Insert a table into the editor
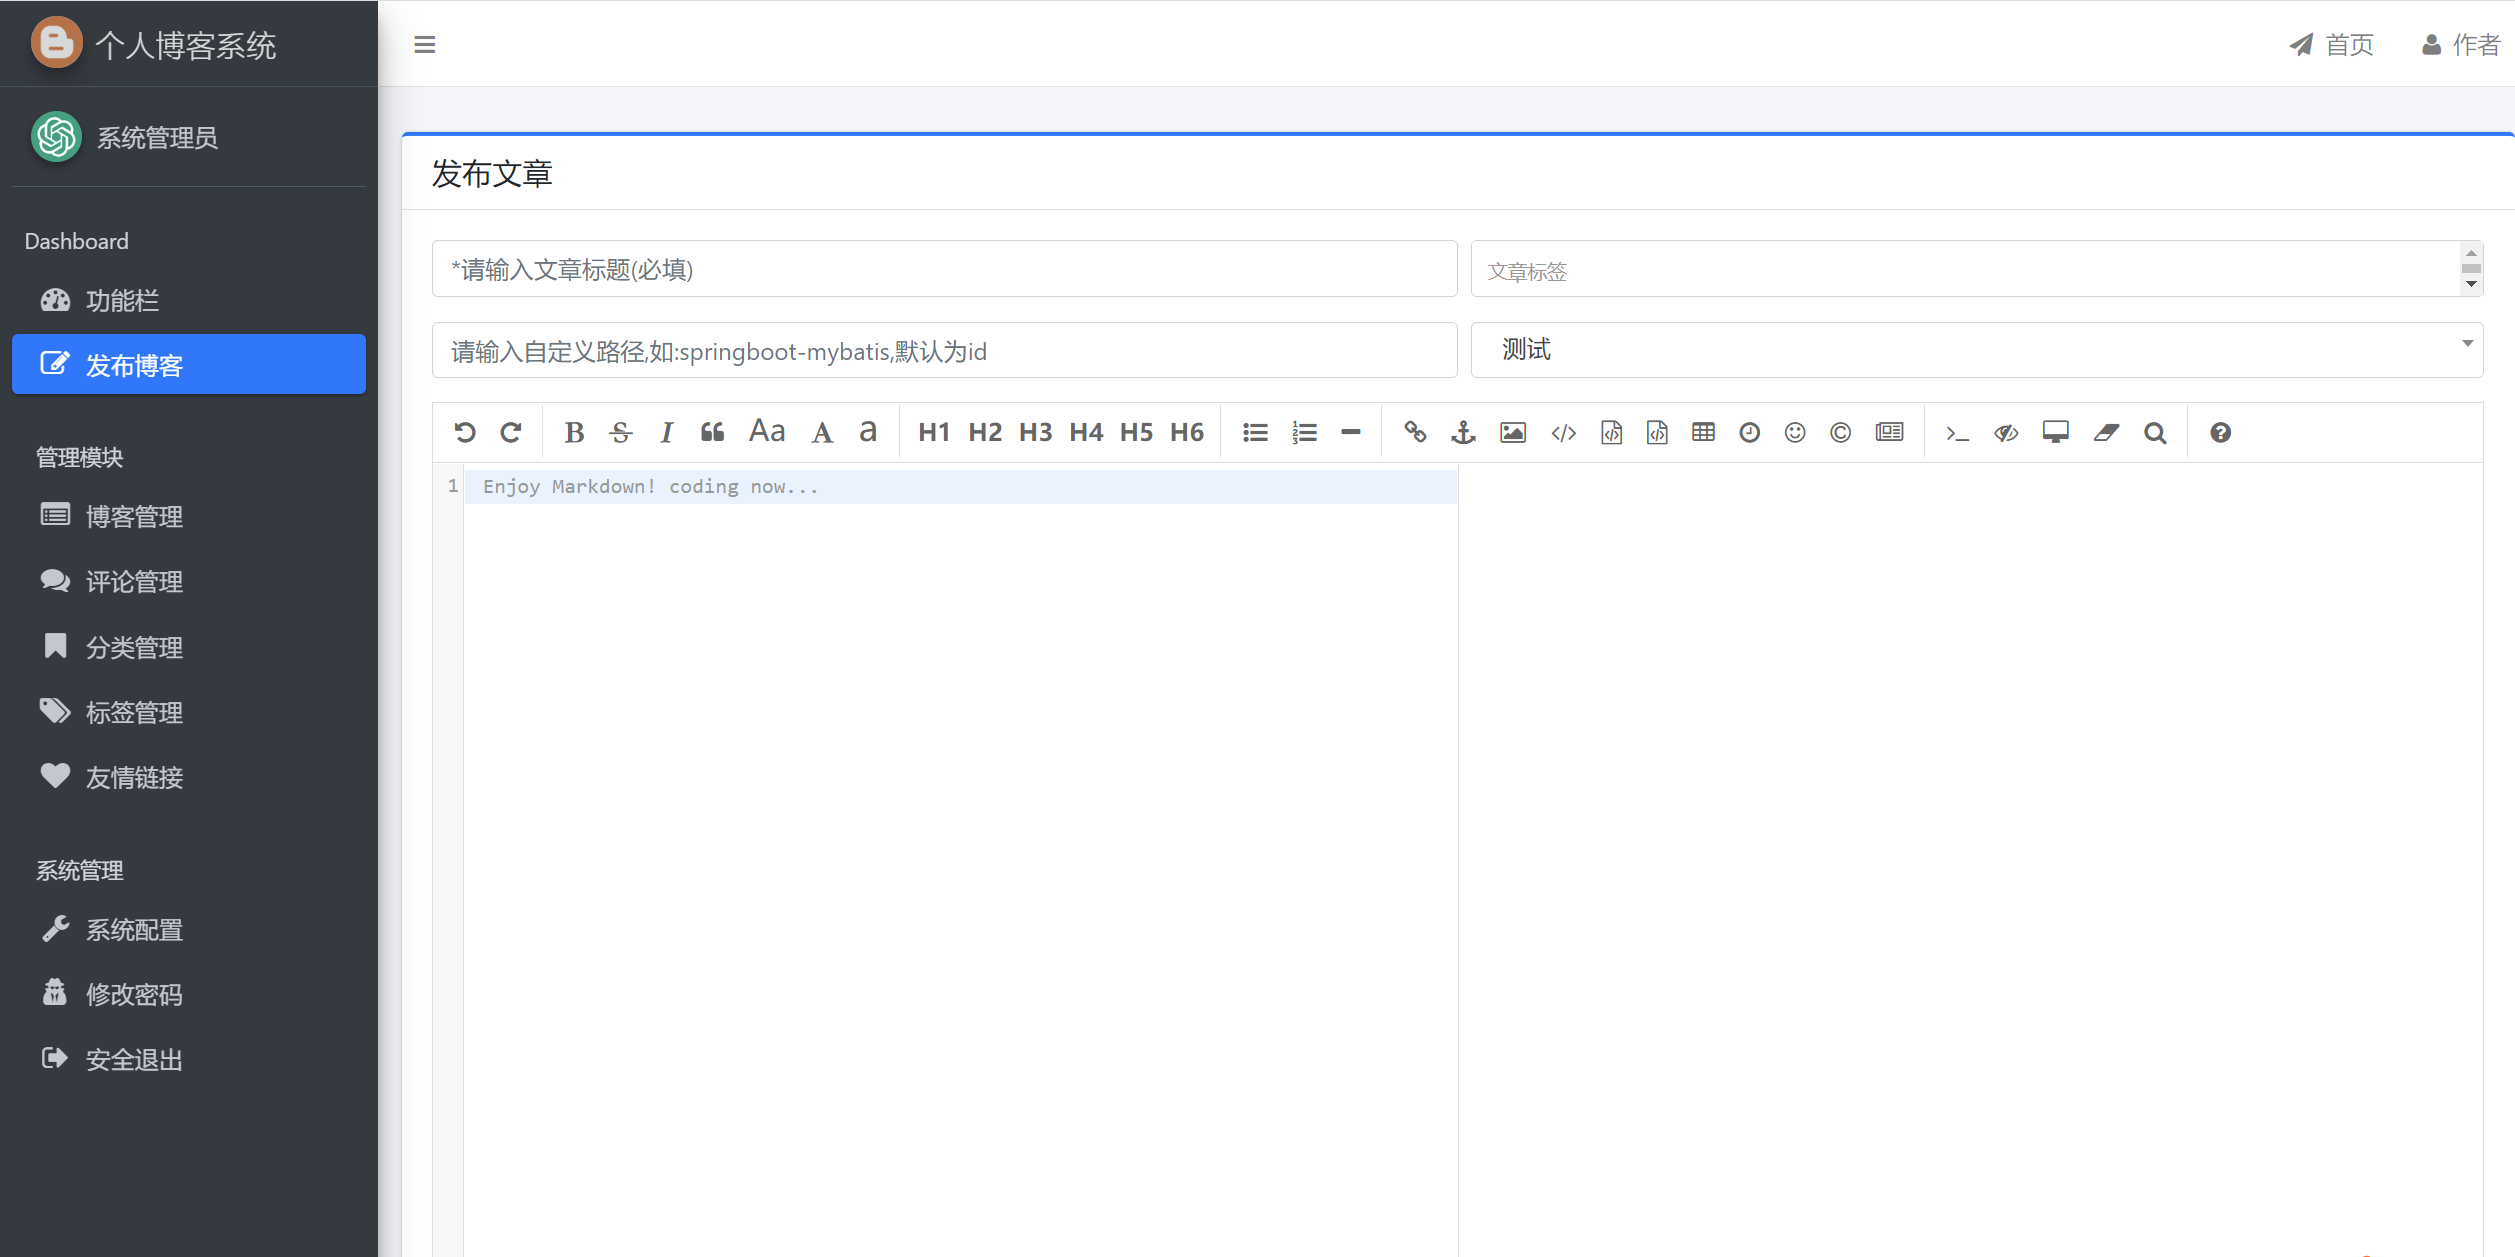Viewport: 2515px width, 1257px height. [1703, 432]
